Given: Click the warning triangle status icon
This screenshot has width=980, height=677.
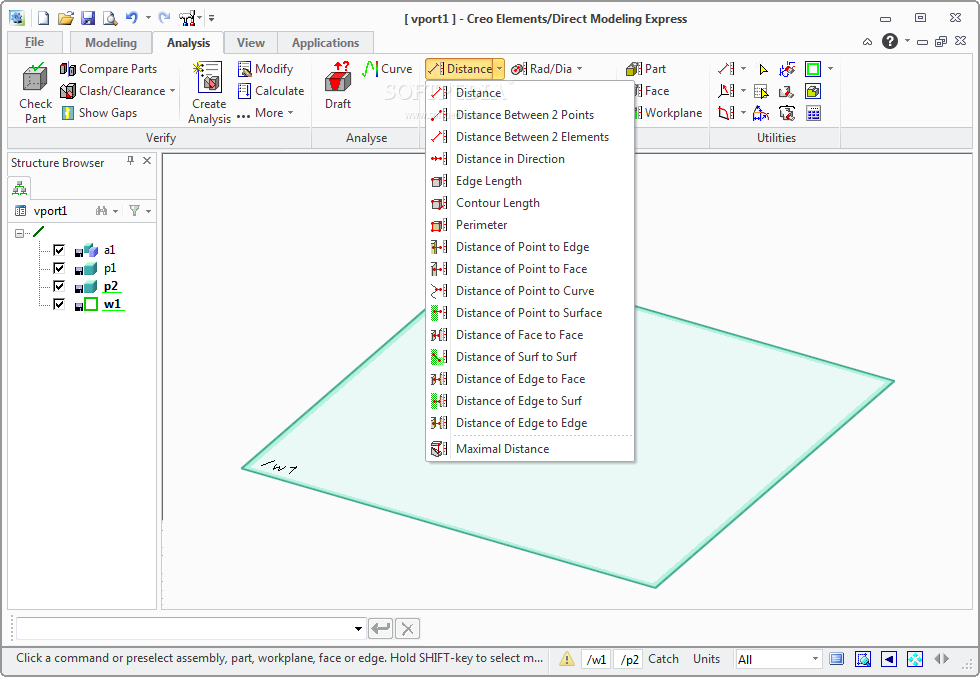Looking at the screenshot, I should (x=566, y=659).
